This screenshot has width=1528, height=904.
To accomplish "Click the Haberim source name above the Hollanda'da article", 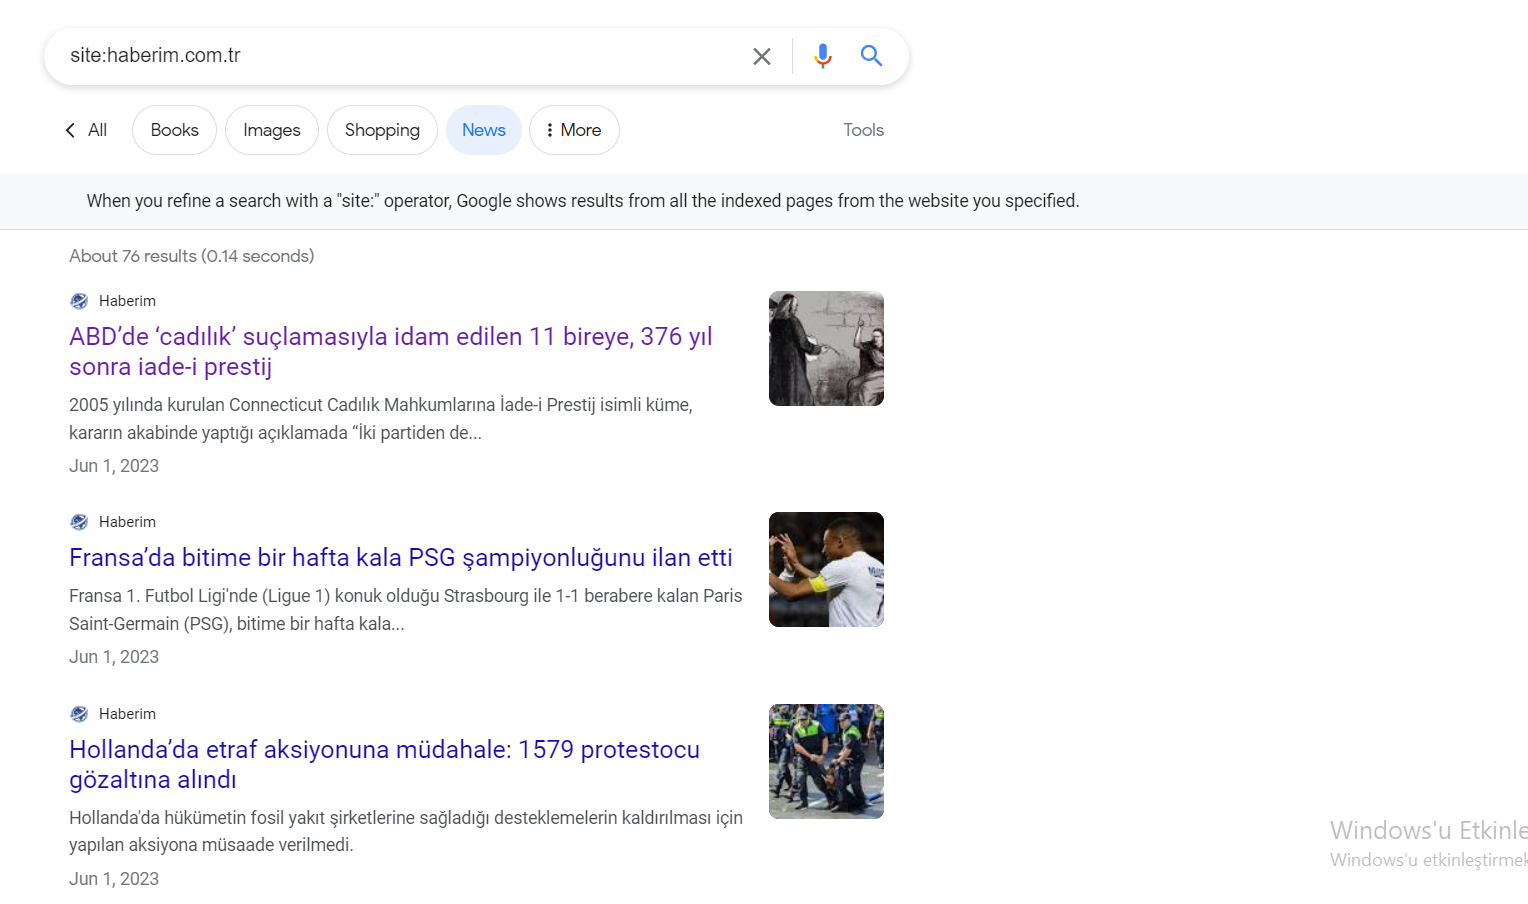I will click(x=127, y=714).
